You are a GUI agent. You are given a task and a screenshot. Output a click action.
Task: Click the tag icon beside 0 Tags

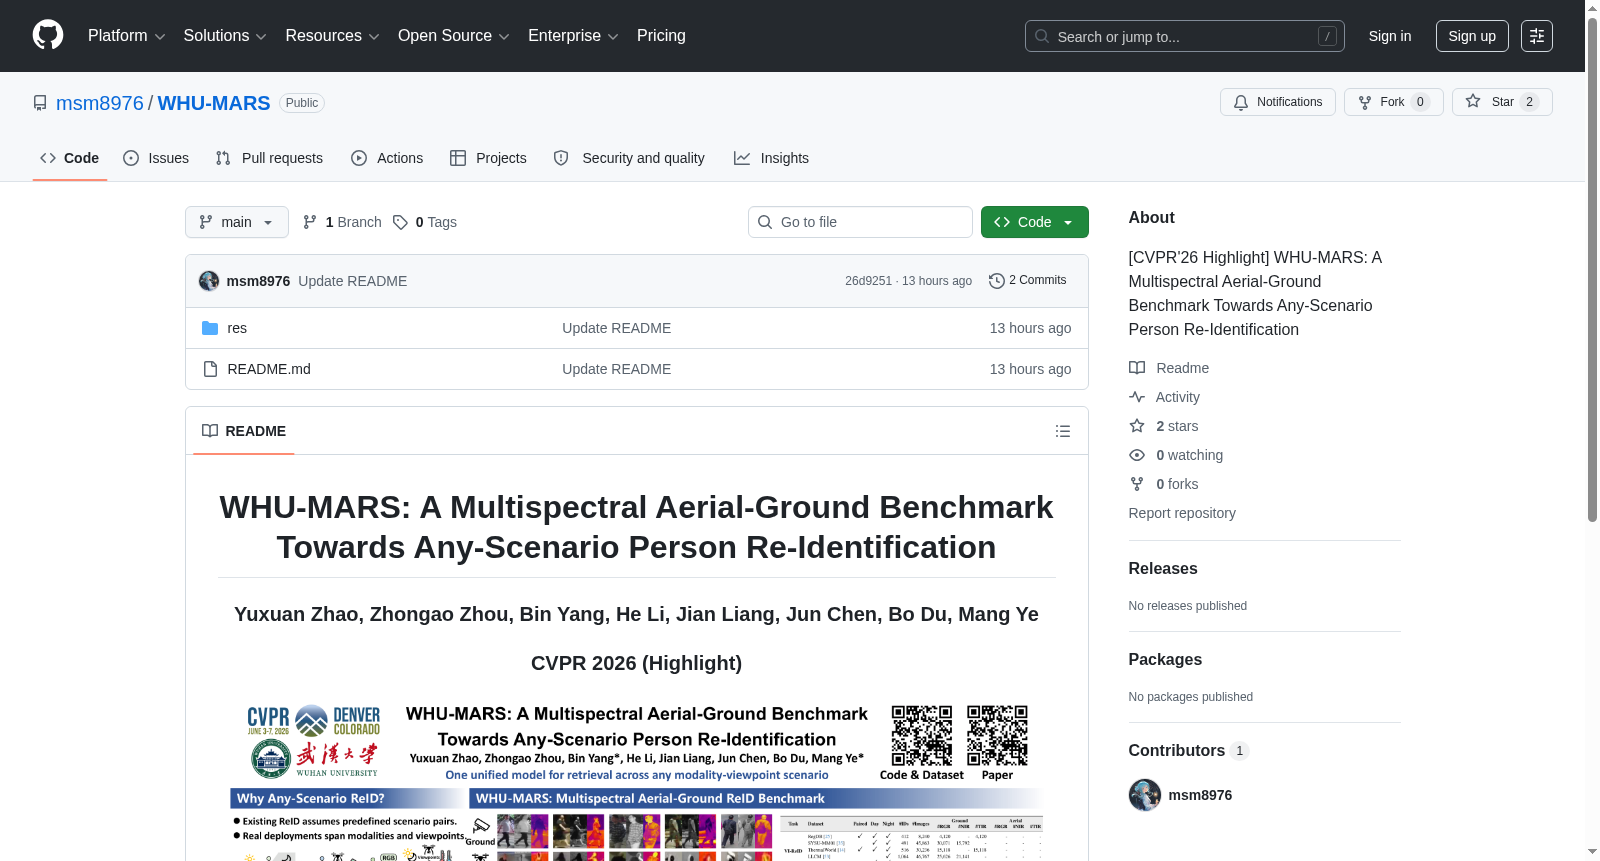[x=400, y=222]
